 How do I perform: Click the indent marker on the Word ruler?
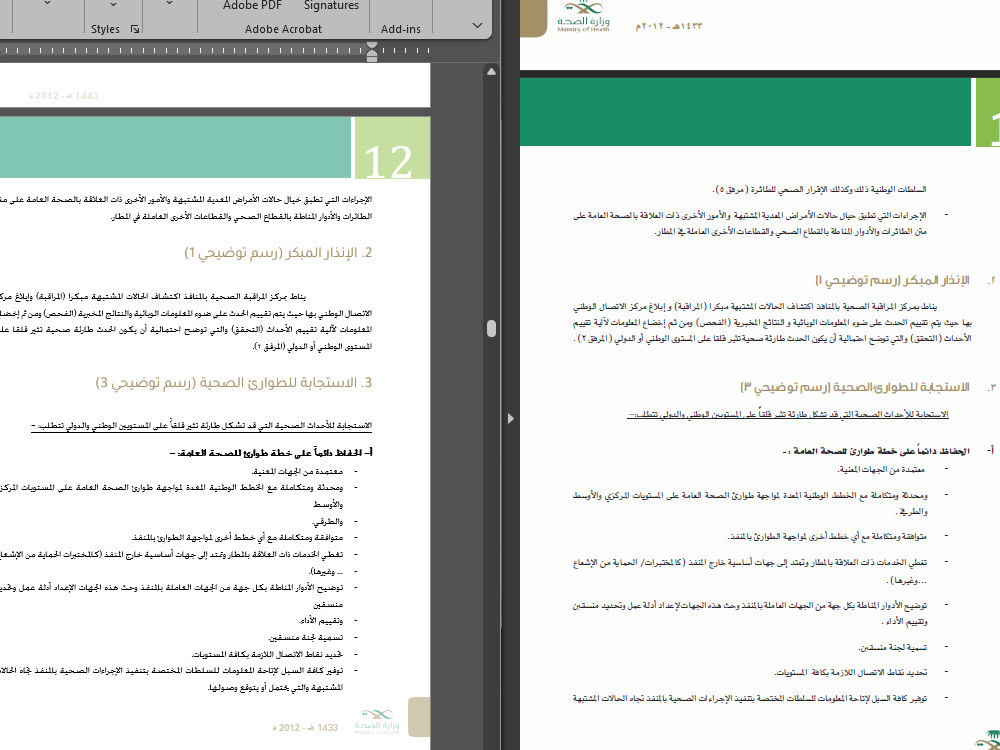pos(372,51)
